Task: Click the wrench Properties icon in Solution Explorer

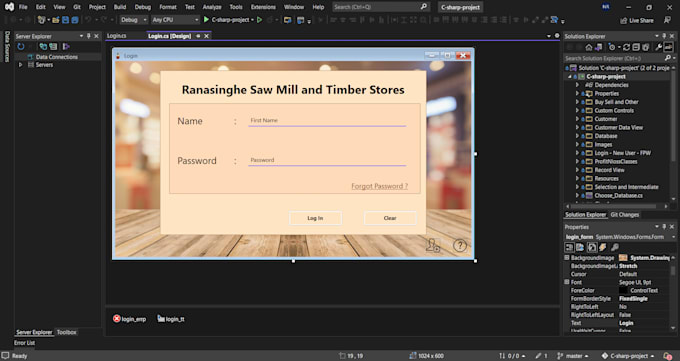Action: coord(658,47)
